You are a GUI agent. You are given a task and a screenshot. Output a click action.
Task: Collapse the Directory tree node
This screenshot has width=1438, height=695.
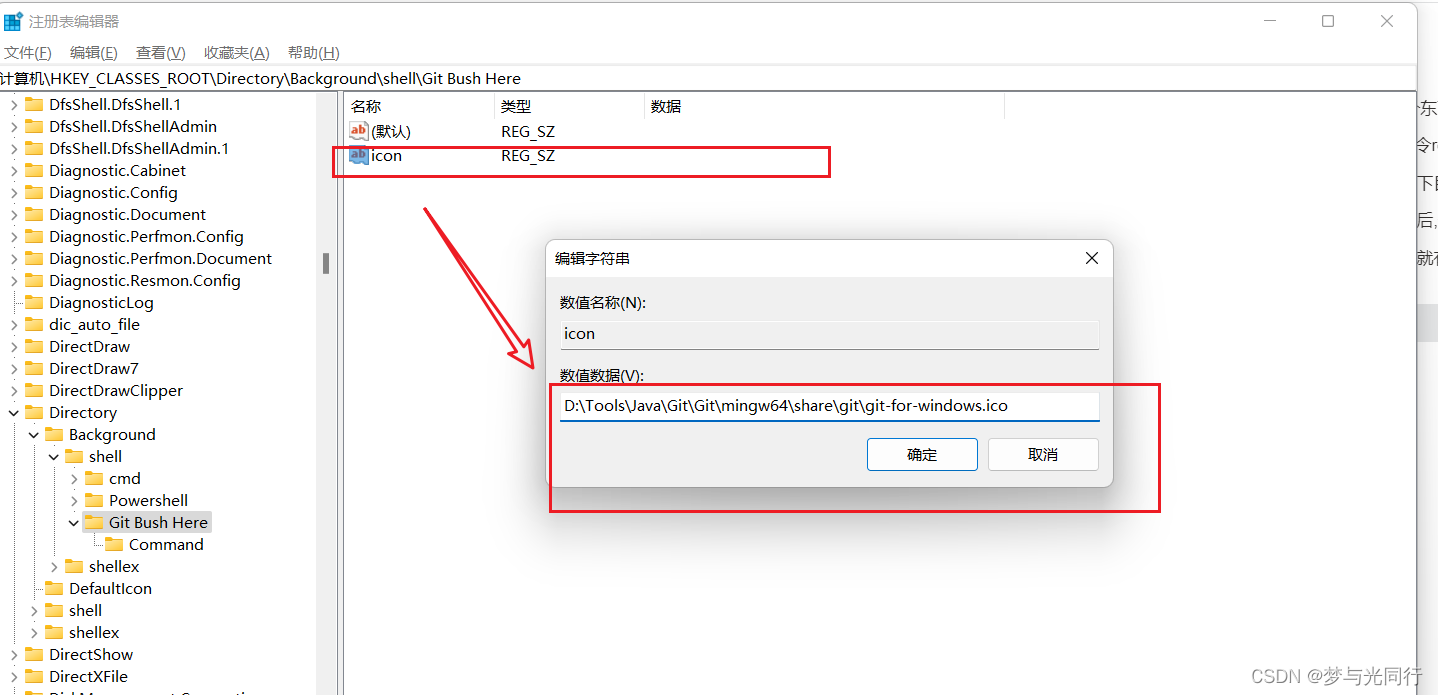tap(14, 412)
